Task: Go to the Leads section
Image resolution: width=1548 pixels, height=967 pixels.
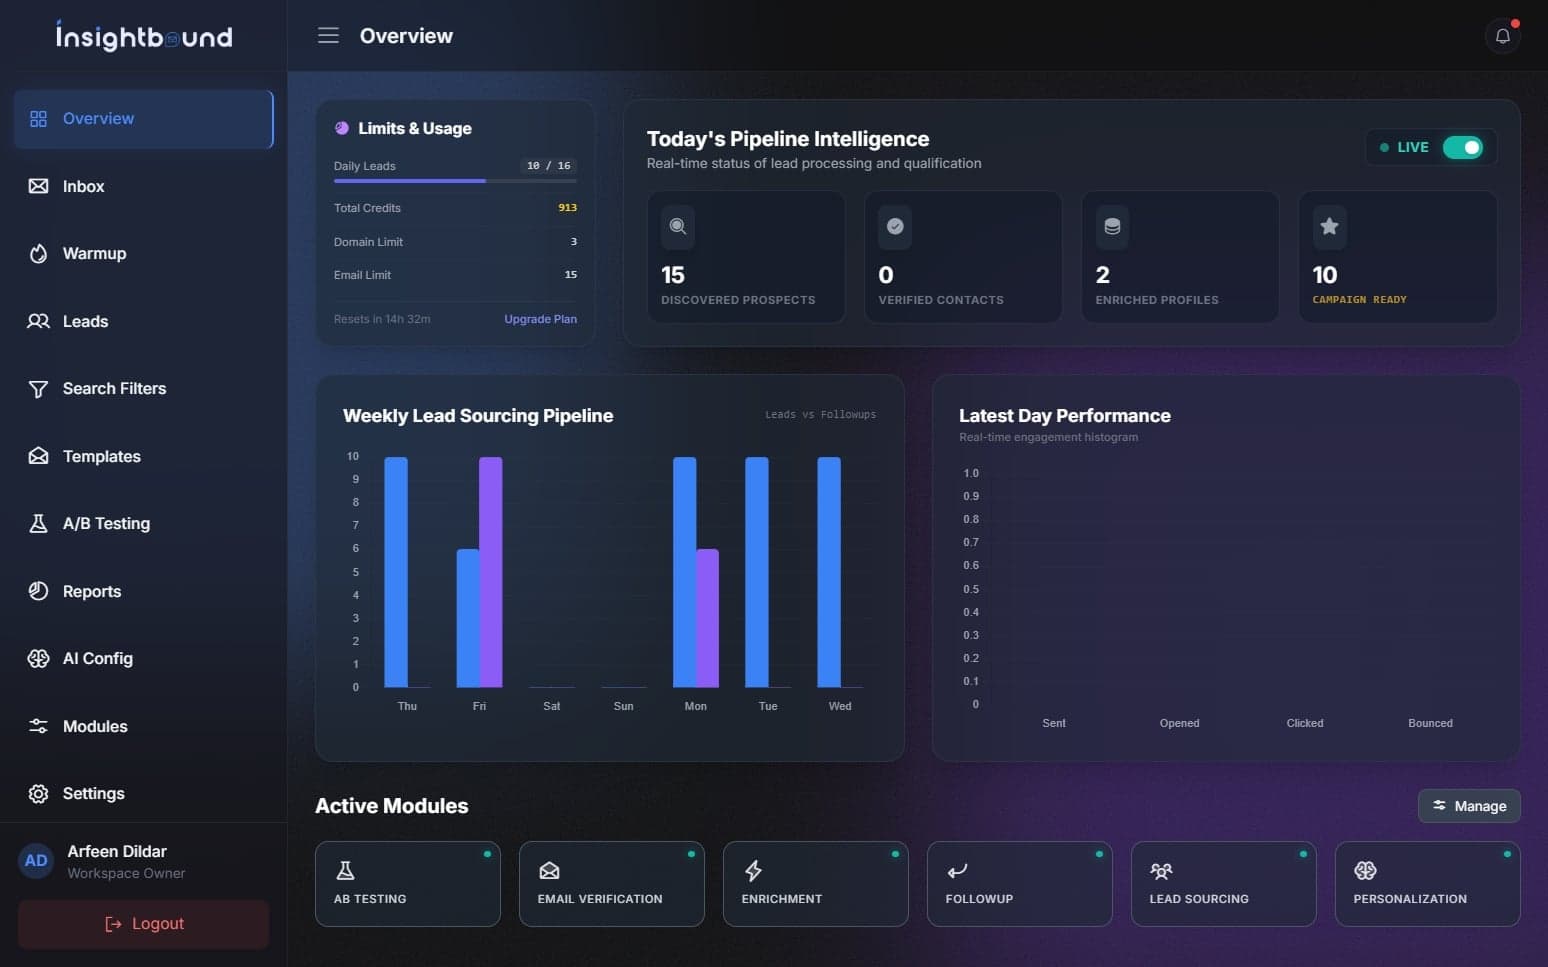Action: 144,321
